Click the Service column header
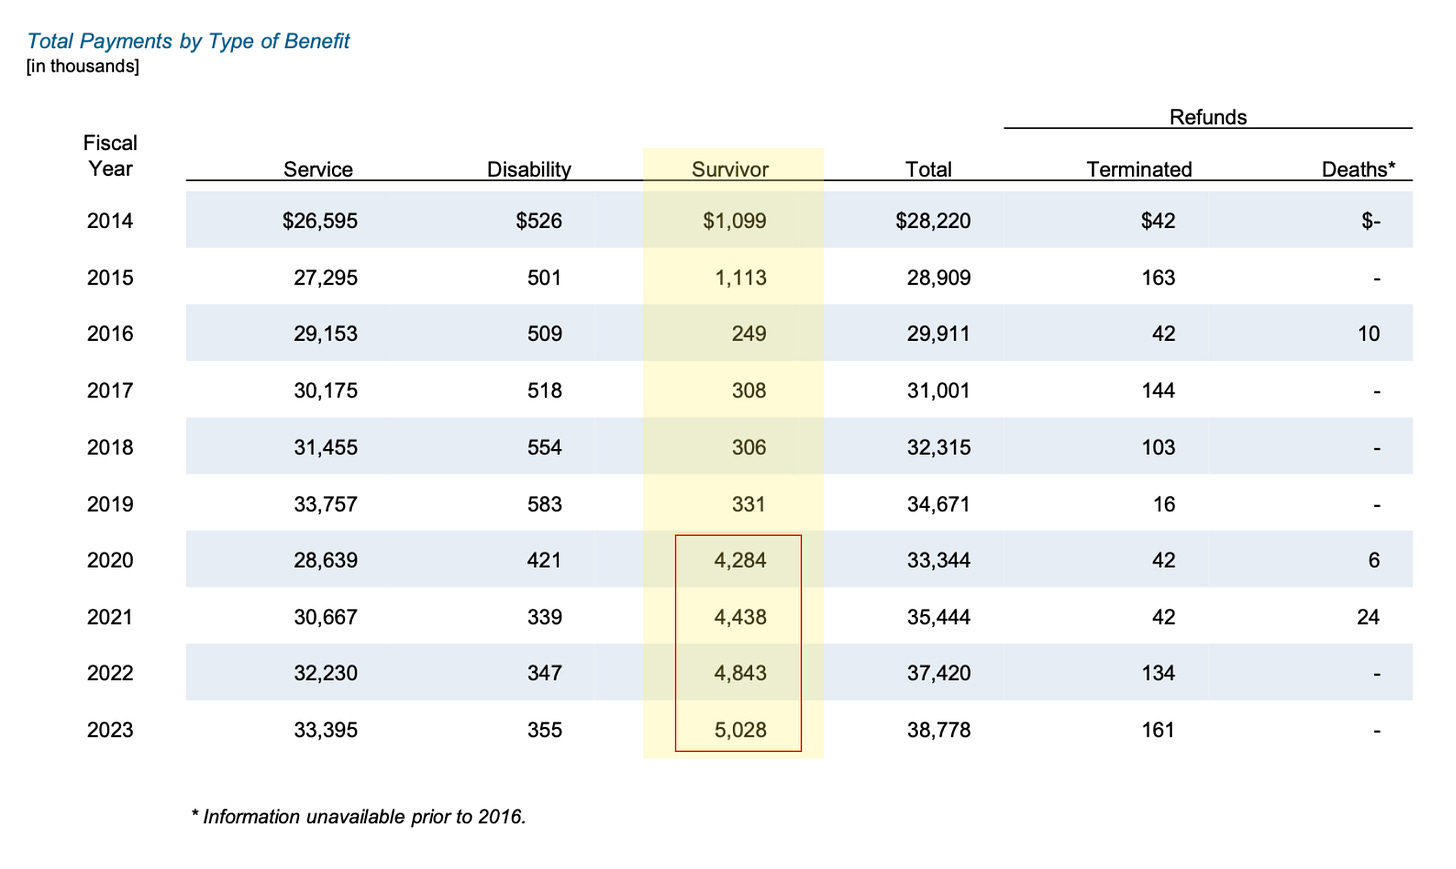 coord(318,169)
